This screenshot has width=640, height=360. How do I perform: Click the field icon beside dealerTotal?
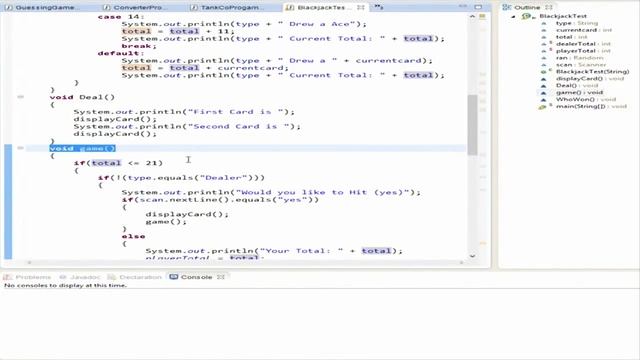tap(544, 44)
